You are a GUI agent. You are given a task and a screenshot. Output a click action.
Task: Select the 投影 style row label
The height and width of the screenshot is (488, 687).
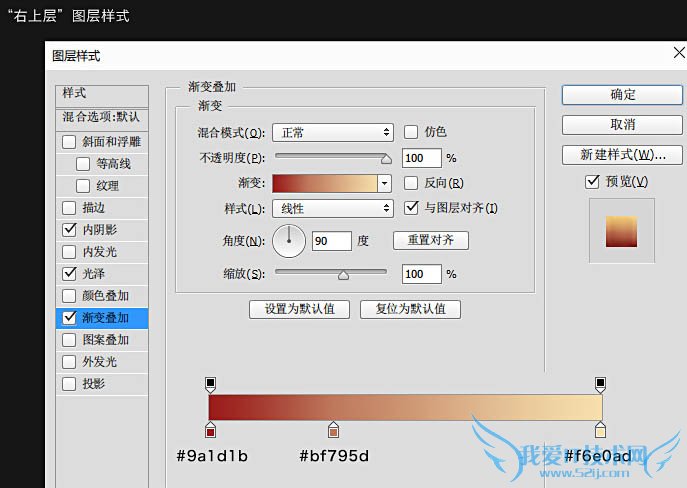(x=93, y=384)
